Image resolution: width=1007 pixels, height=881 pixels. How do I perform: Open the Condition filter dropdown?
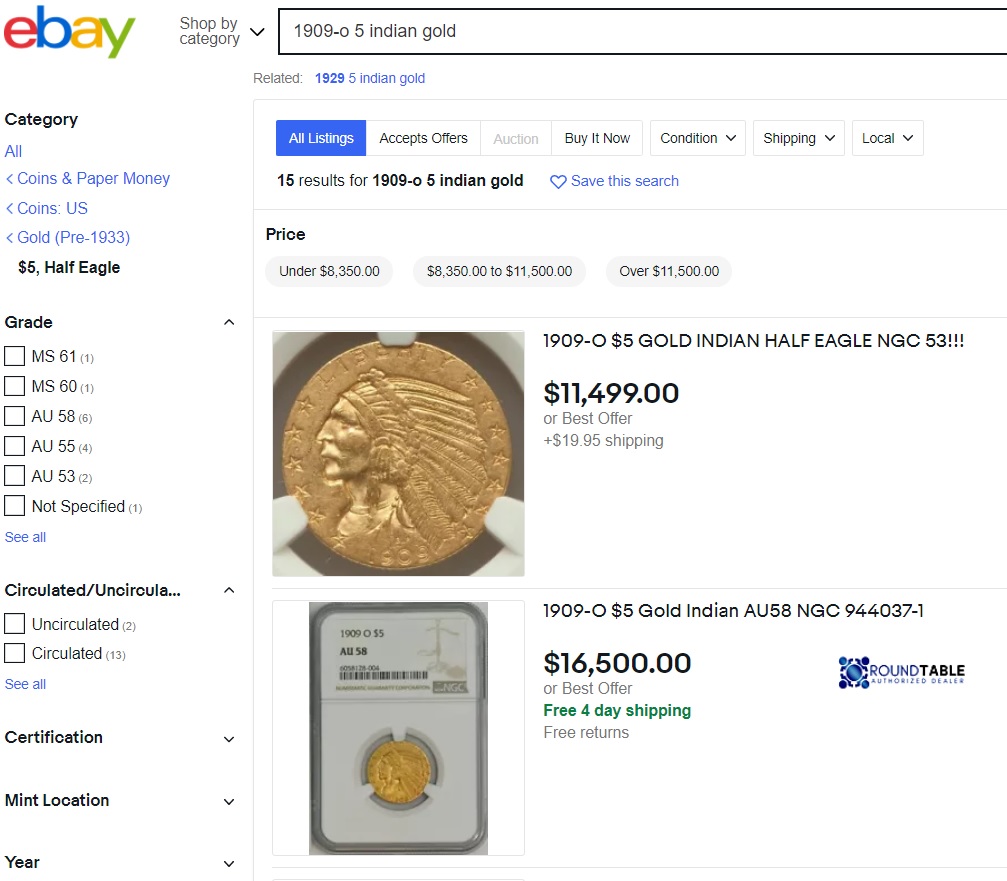697,138
